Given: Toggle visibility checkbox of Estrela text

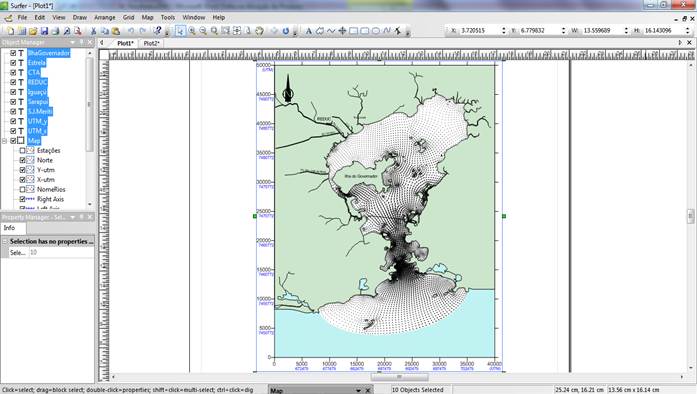Looking at the screenshot, I should [13, 63].
